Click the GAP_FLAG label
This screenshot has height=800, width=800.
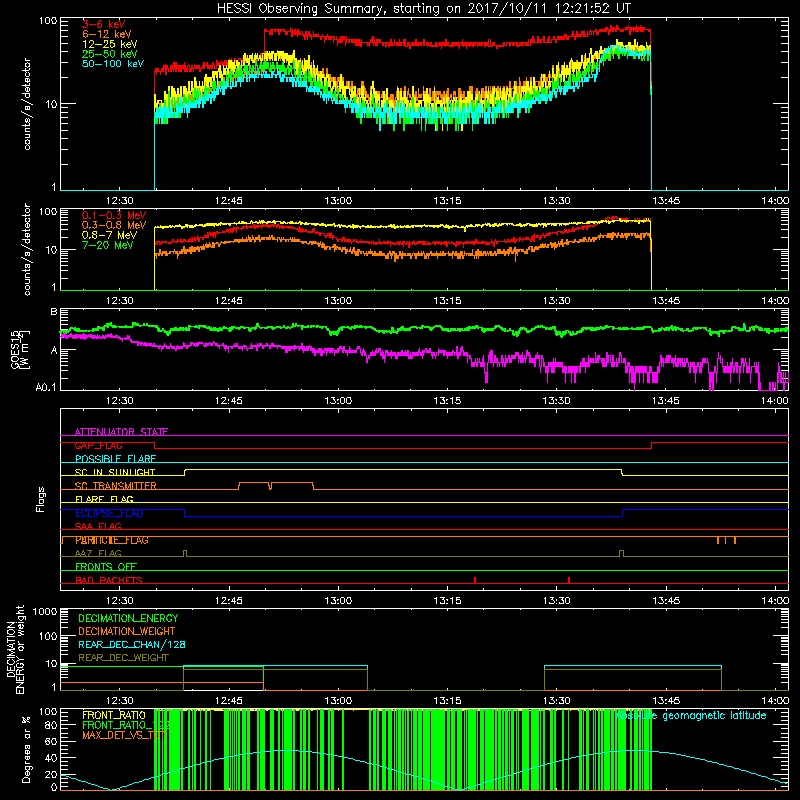pos(98,445)
